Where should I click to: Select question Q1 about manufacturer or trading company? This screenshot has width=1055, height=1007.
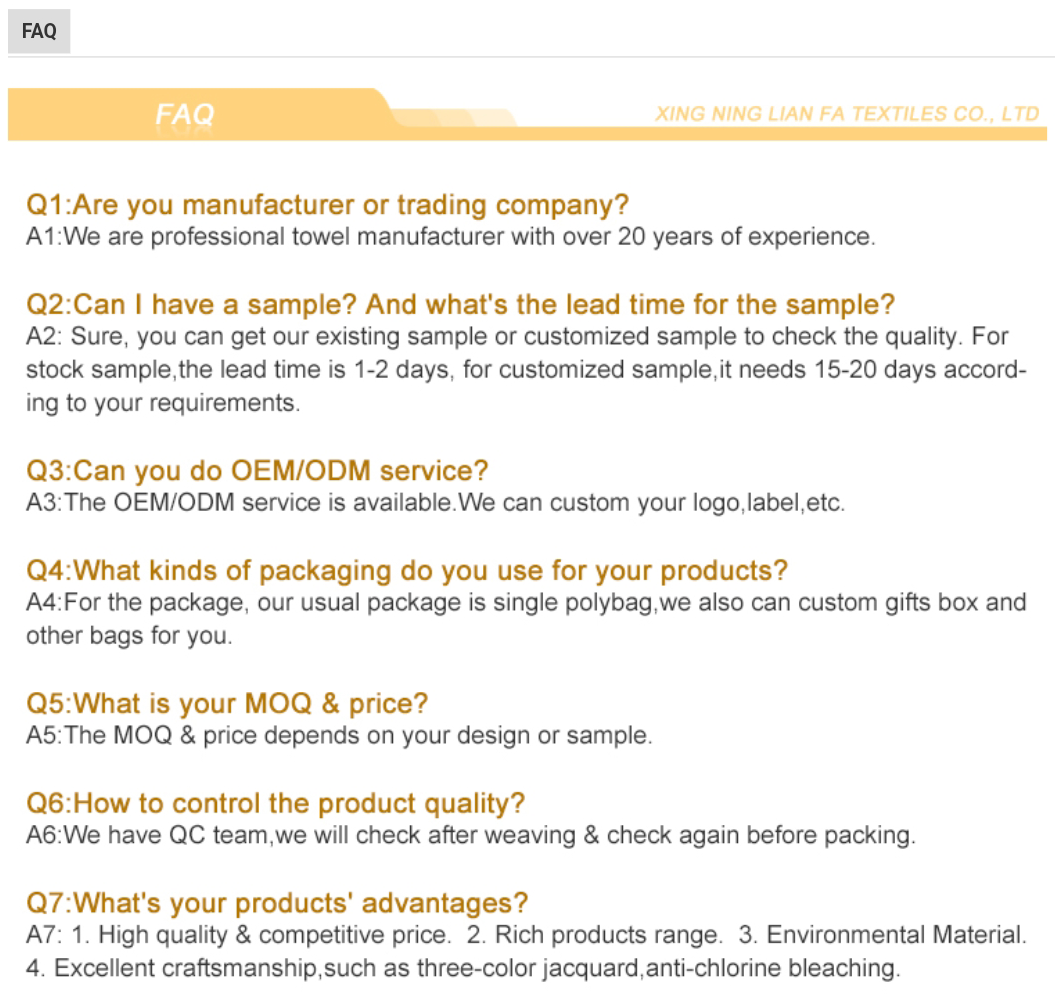click(x=327, y=205)
